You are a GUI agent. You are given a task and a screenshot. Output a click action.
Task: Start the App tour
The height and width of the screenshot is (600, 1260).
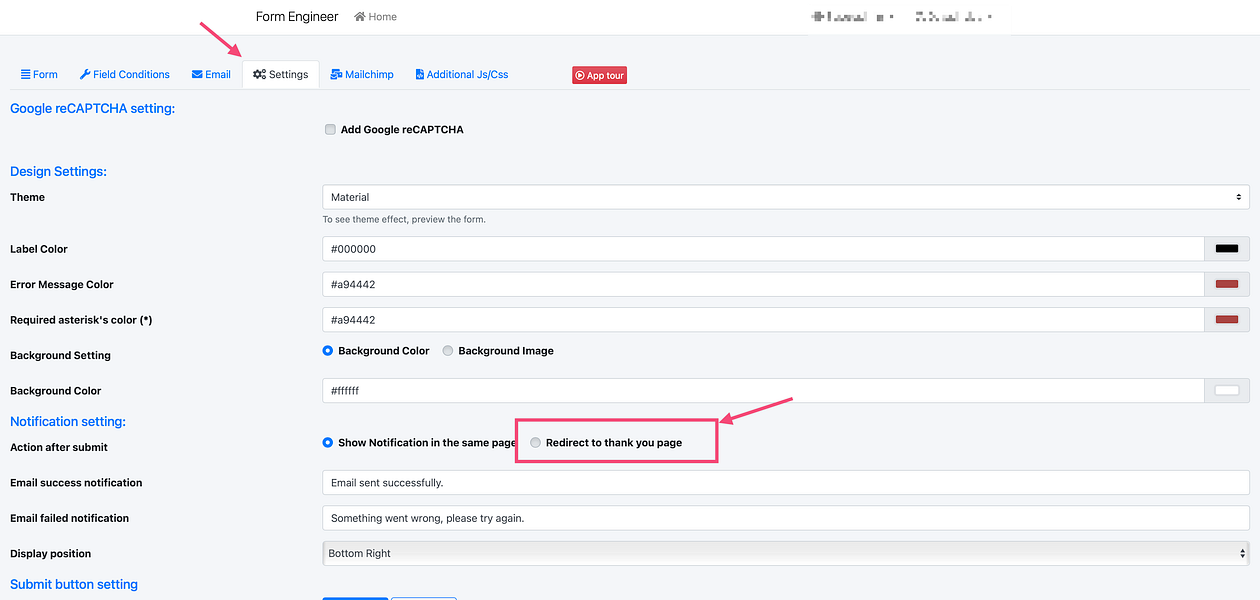[x=599, y=75]
